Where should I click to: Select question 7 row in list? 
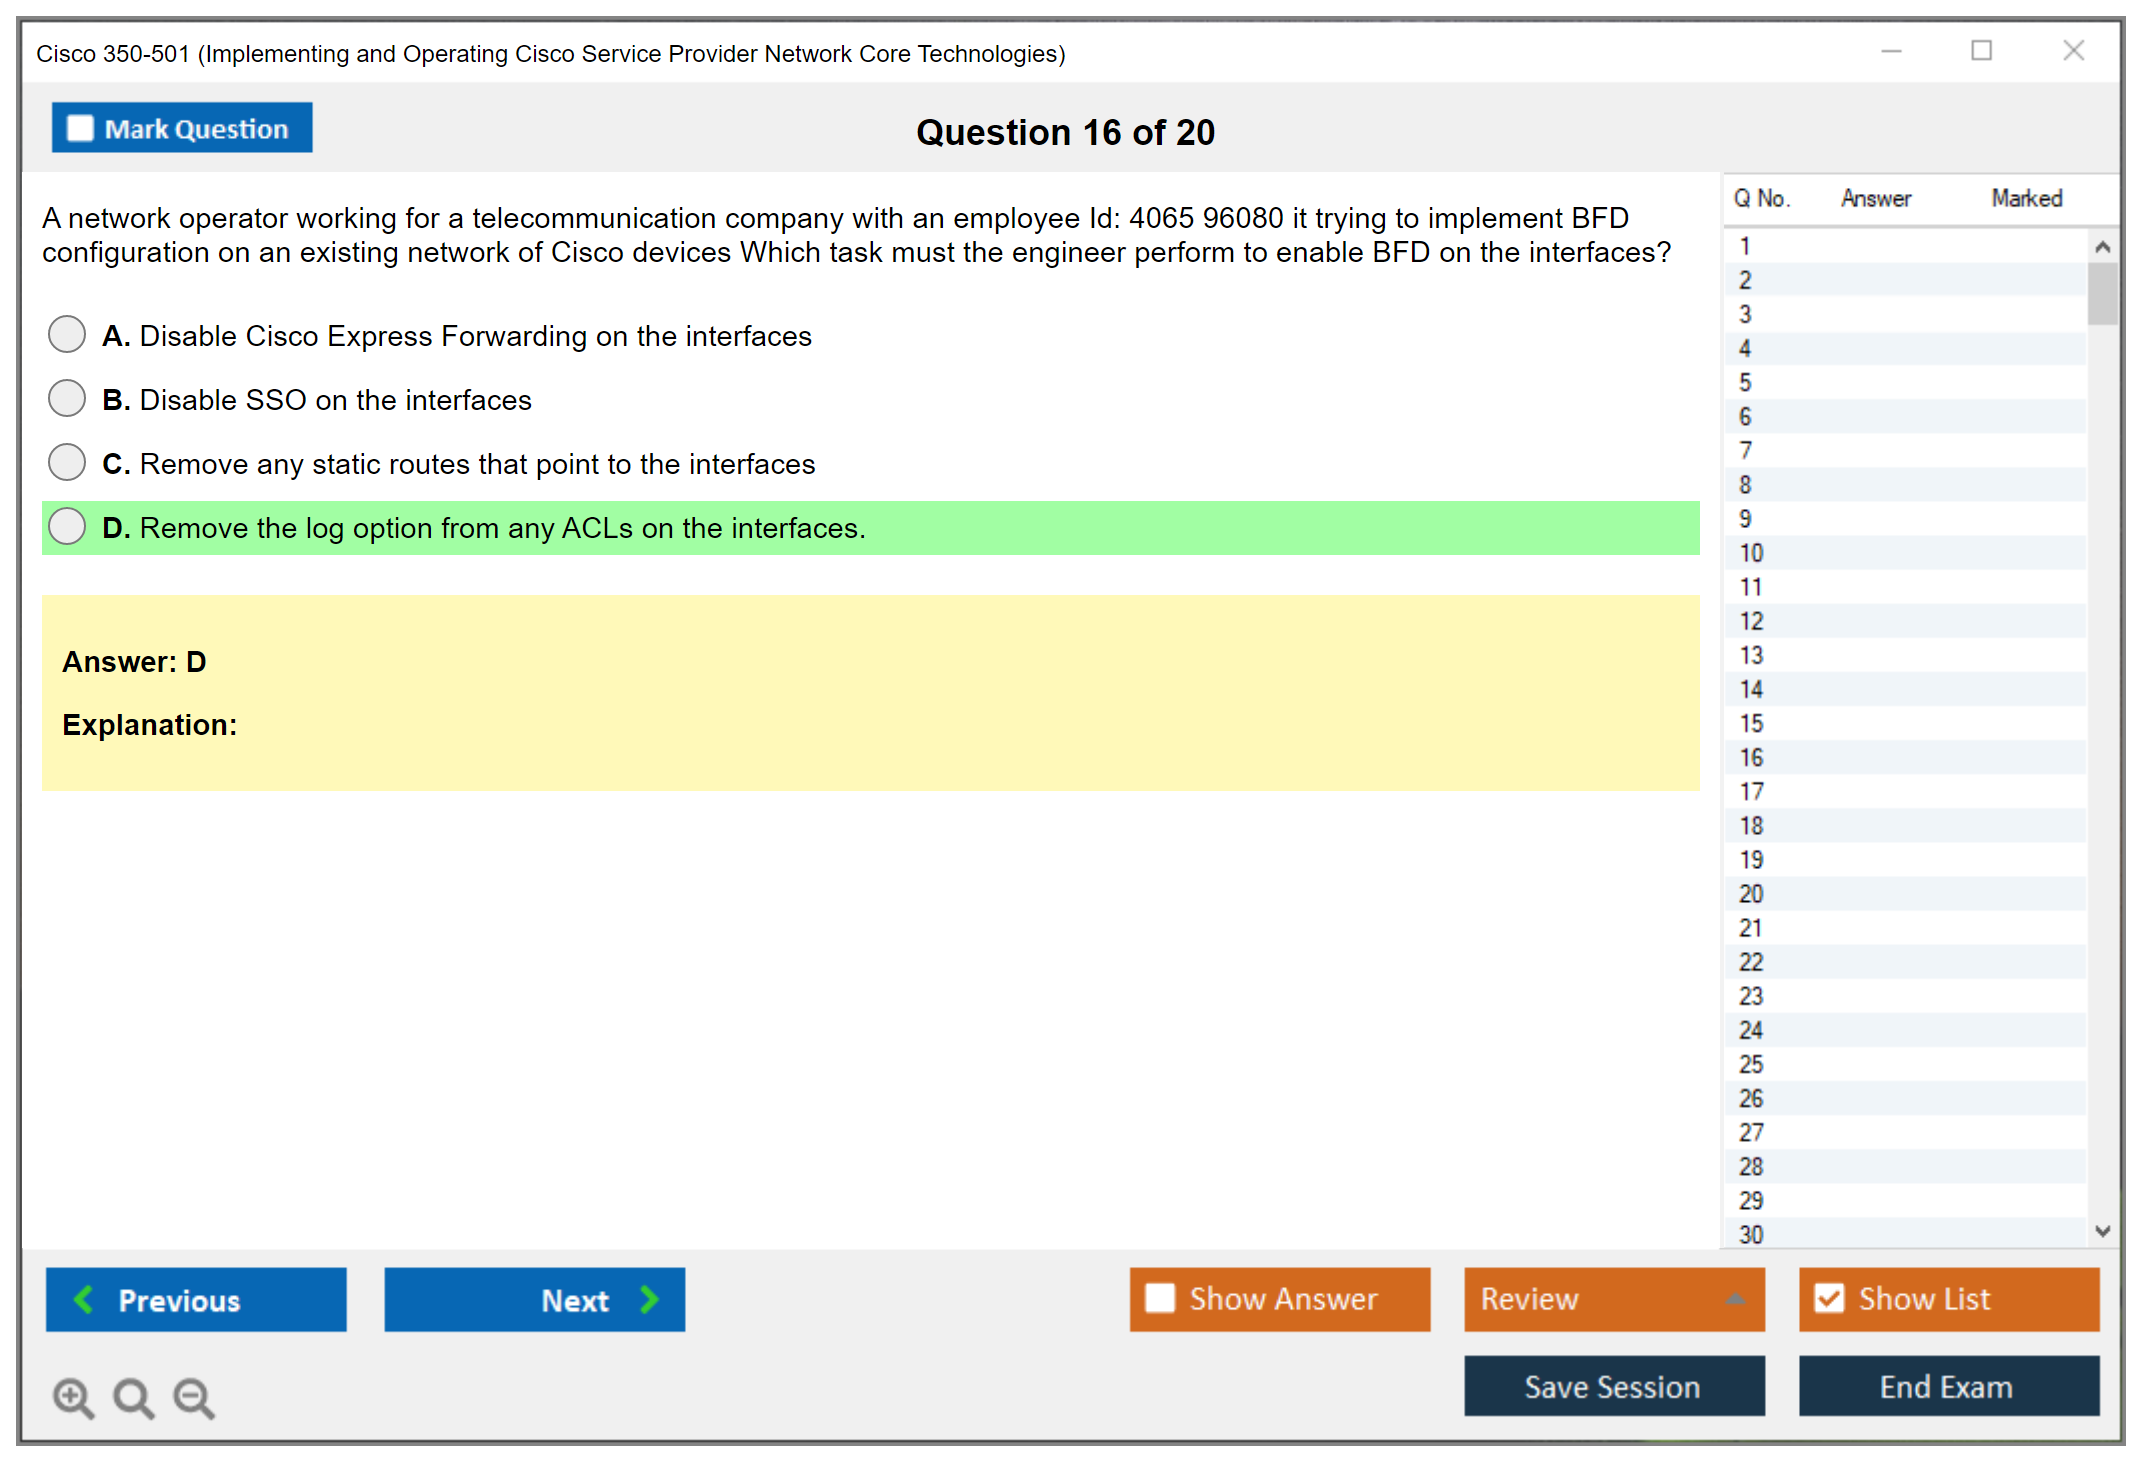[1745, 451]
